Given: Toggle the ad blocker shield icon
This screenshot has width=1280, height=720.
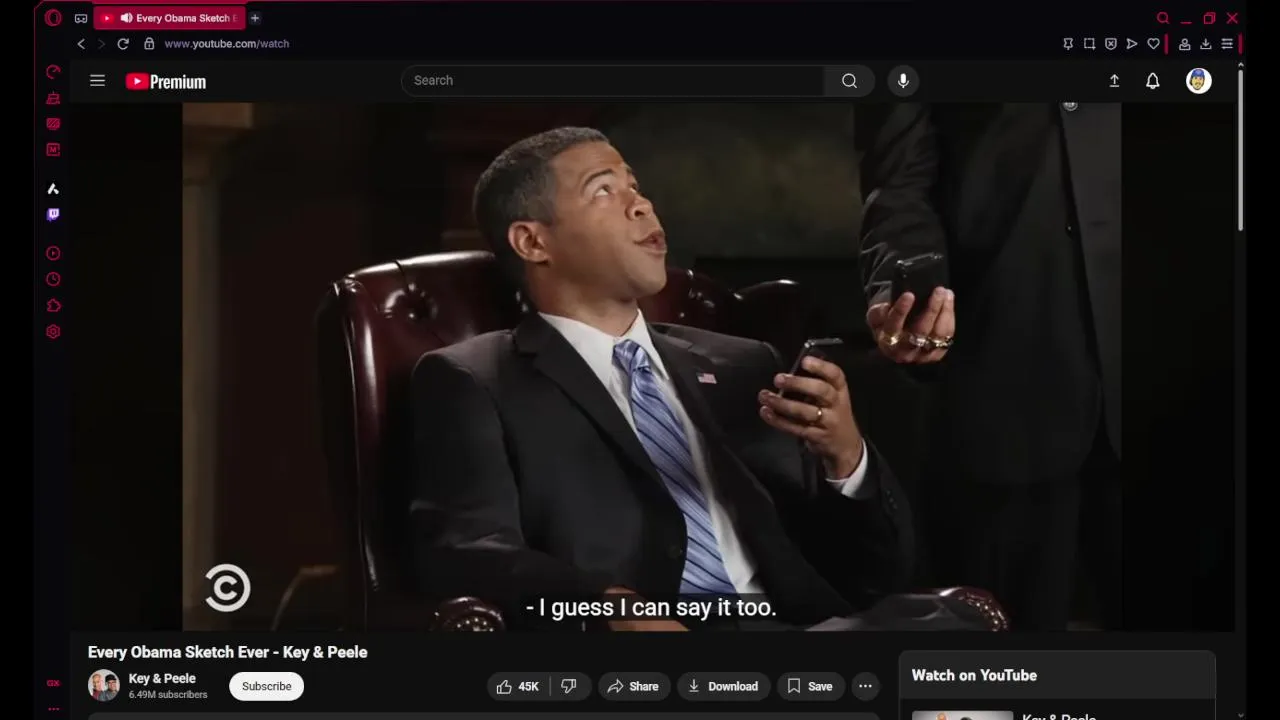Looking at the screenshot, I should pyautogui.click(x=1110, y=44).
